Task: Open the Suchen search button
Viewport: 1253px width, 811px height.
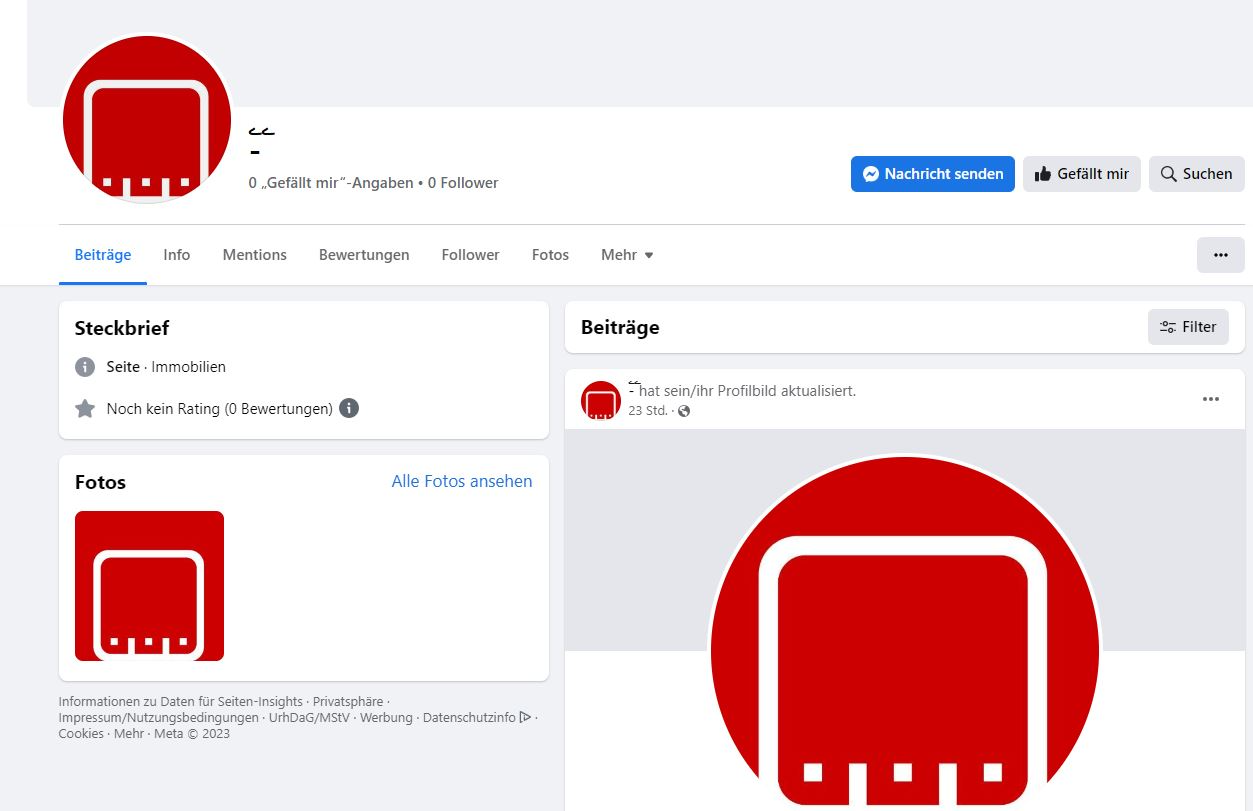Action: (x=1196, y=174)
